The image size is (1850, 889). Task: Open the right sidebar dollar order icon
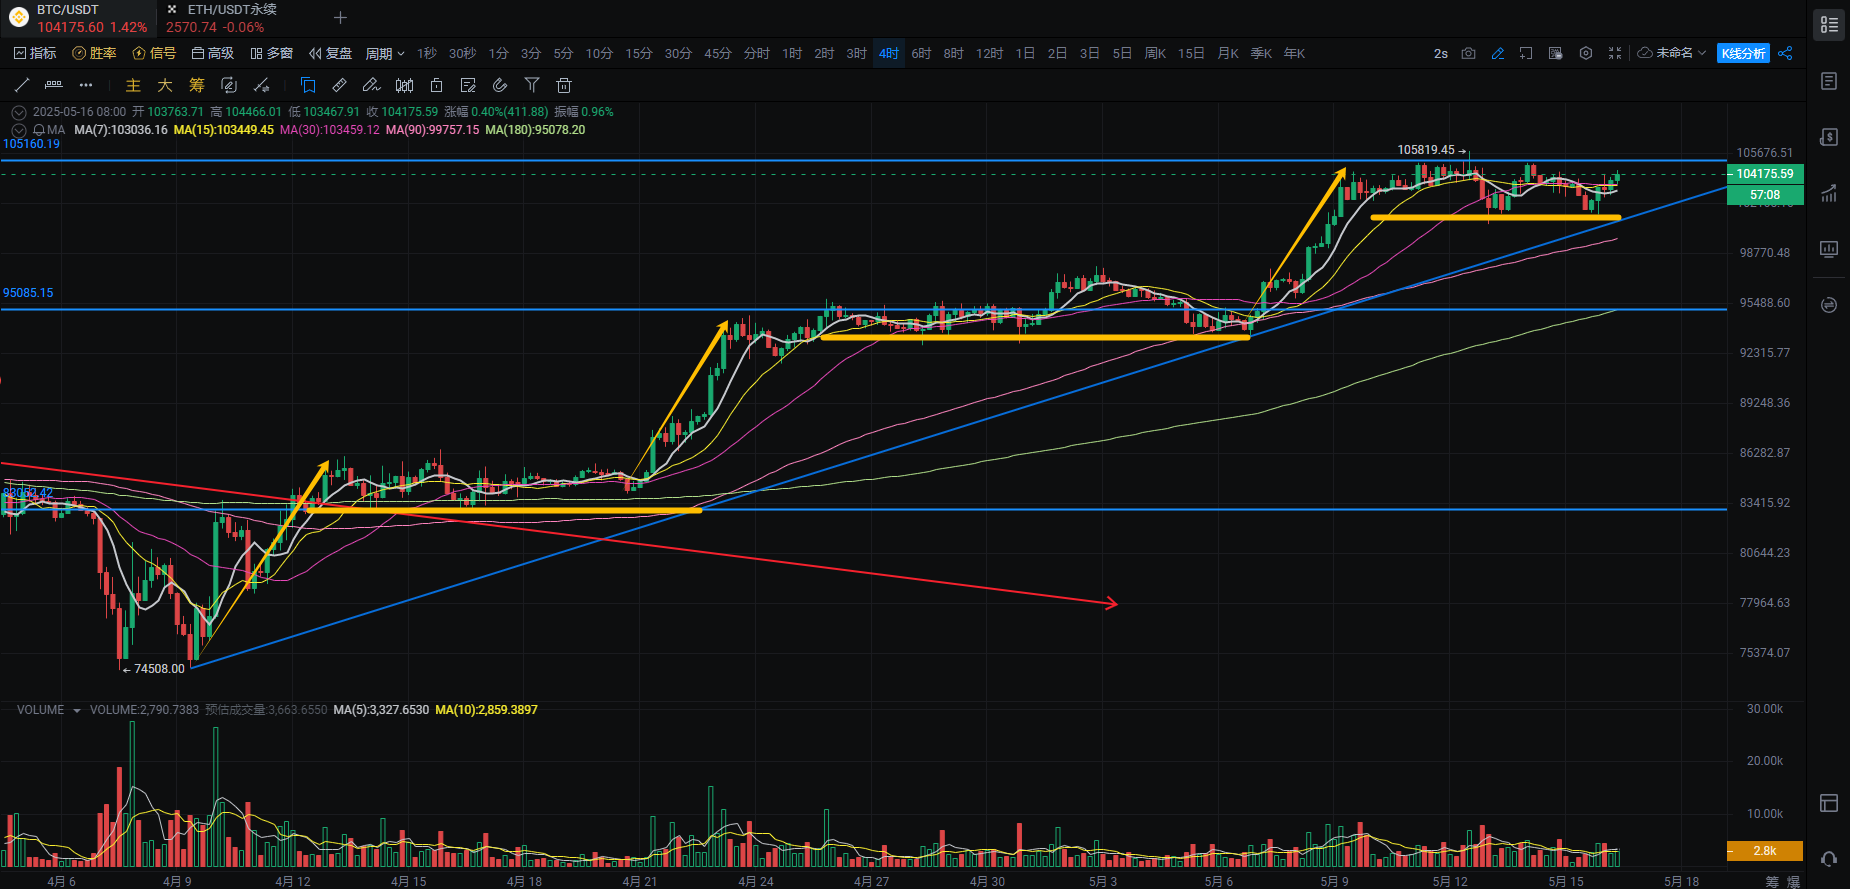point(1829,137)
